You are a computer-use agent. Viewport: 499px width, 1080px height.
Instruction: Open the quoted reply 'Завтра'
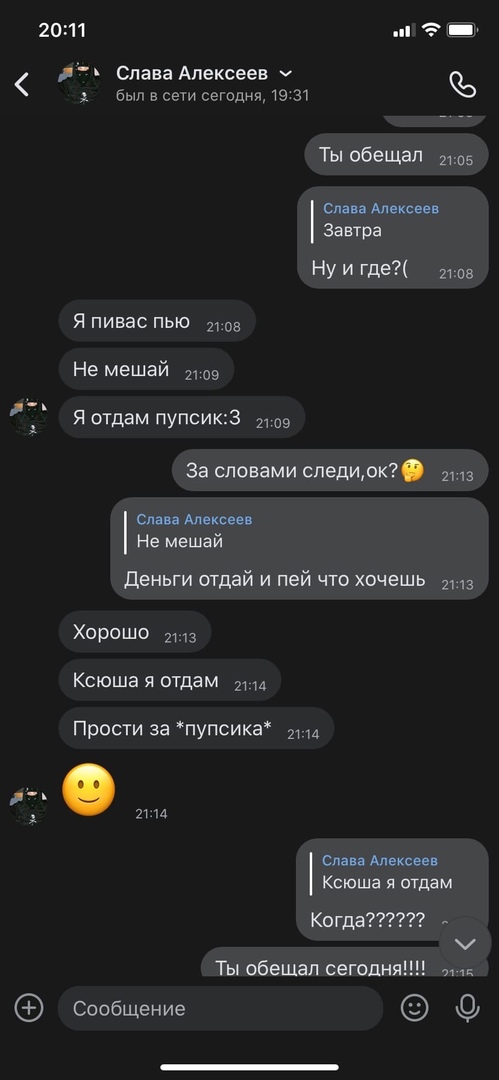tap(381, 219)
